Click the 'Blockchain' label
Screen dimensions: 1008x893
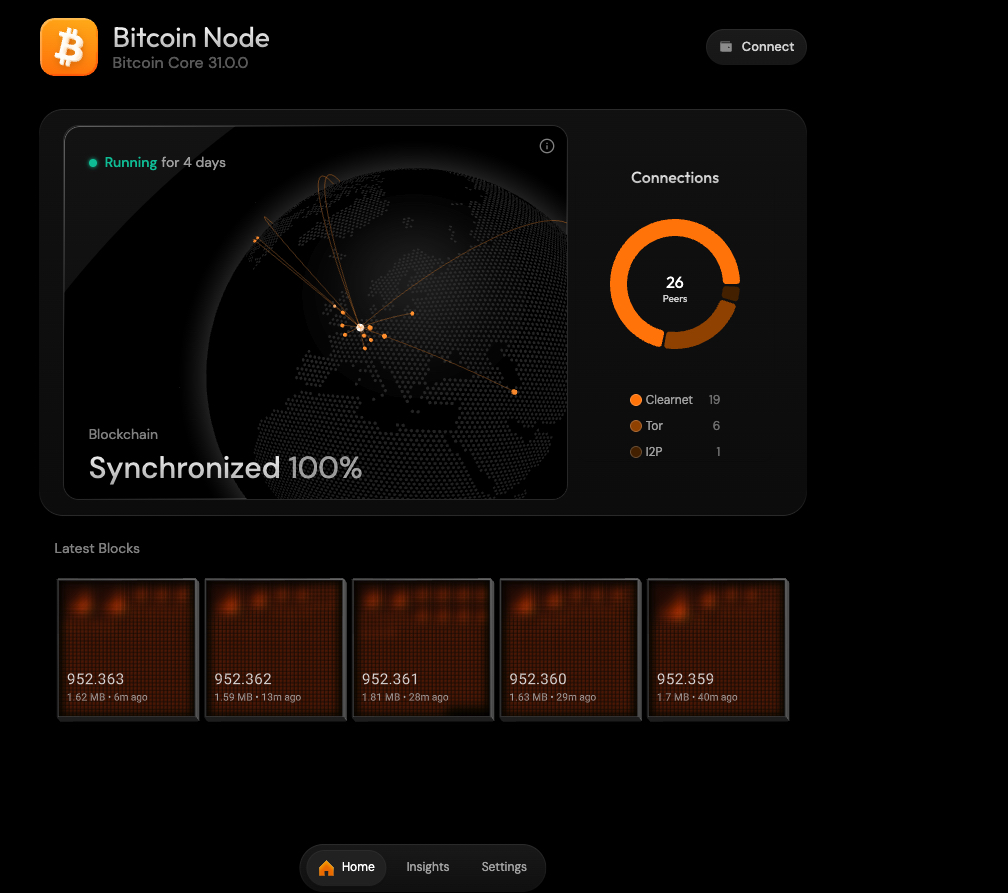click(123, 435)
